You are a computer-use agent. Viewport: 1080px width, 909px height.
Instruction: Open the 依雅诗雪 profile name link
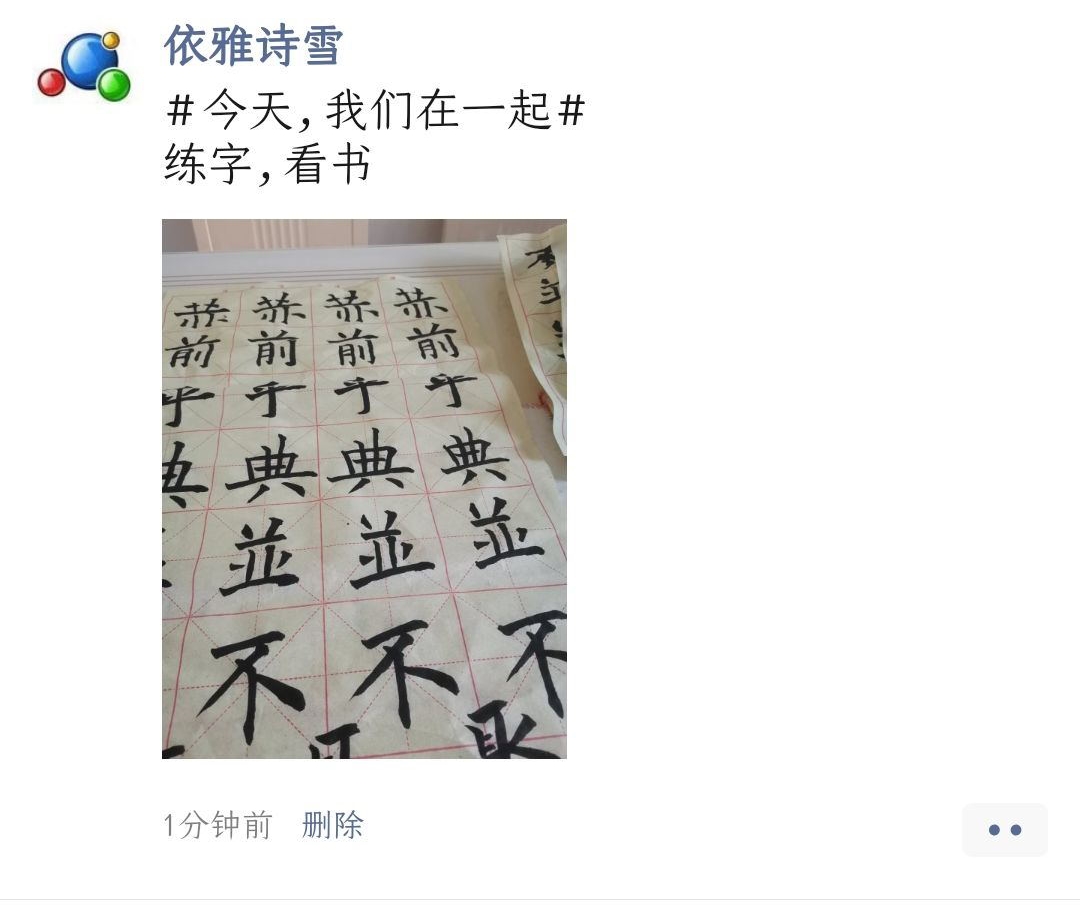253,45
